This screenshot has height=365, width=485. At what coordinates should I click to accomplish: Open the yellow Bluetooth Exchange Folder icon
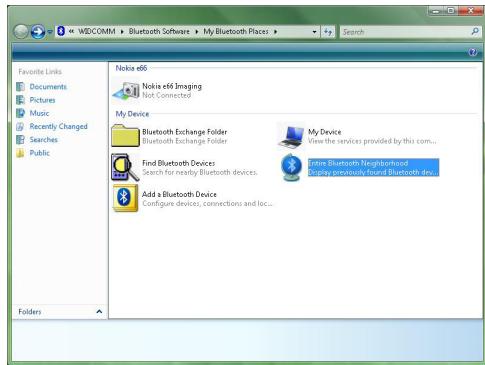[125, 135]
